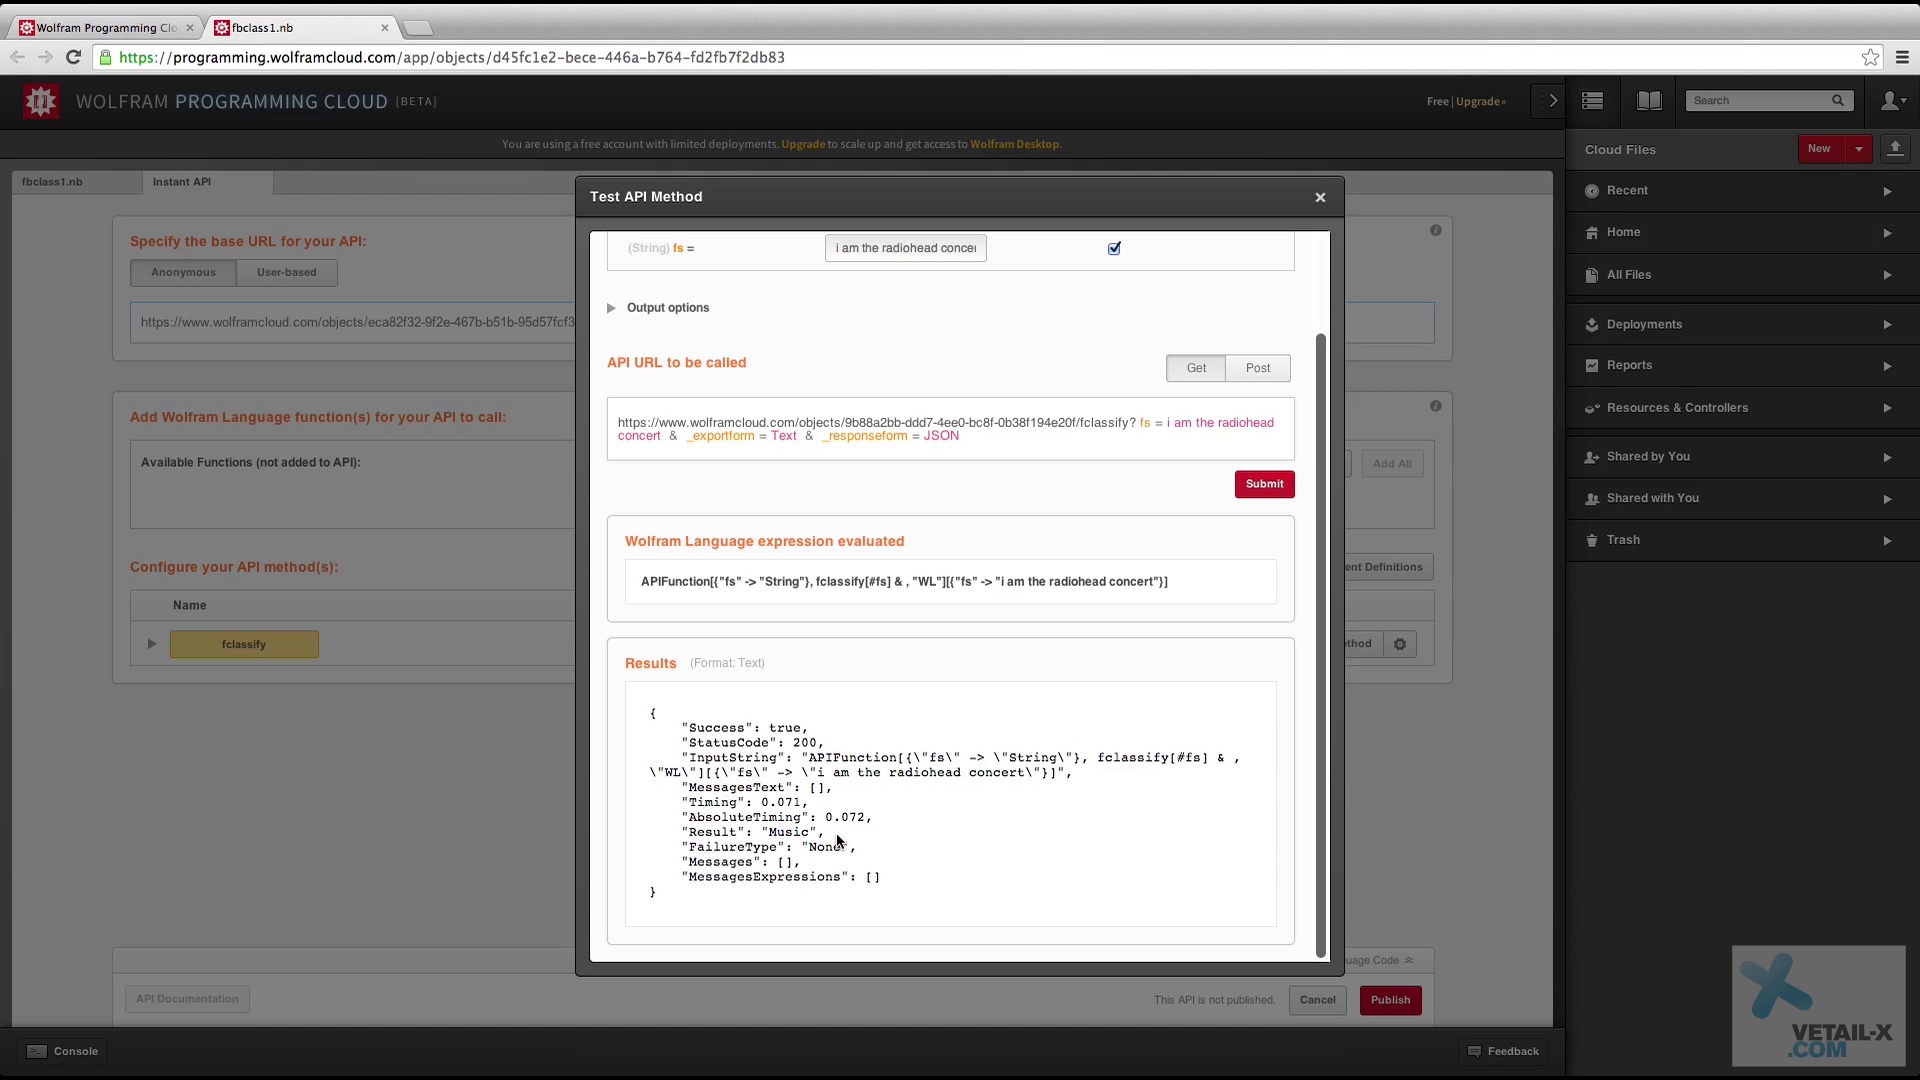This screenshot has height=1080, width=1920.
Task: Open the documentation book icon
Action: click(x=1649, y=101)
